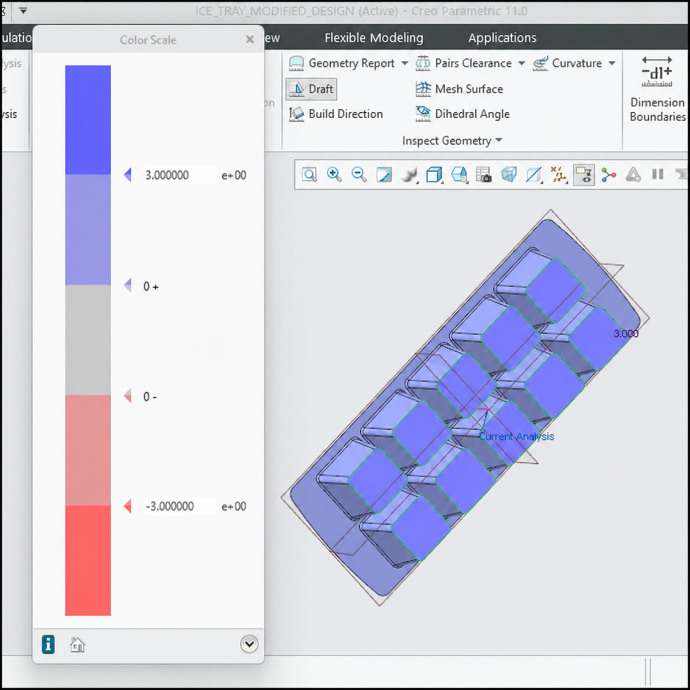Open the Saved Orientations cube icon
This screenshot has height=690, width=690.
[x=434, y=175]
